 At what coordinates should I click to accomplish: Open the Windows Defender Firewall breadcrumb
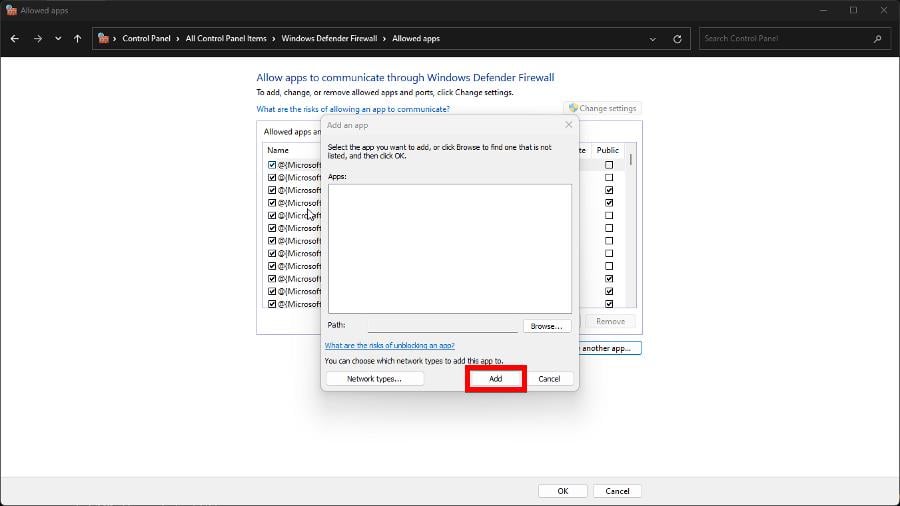point(329,38)
